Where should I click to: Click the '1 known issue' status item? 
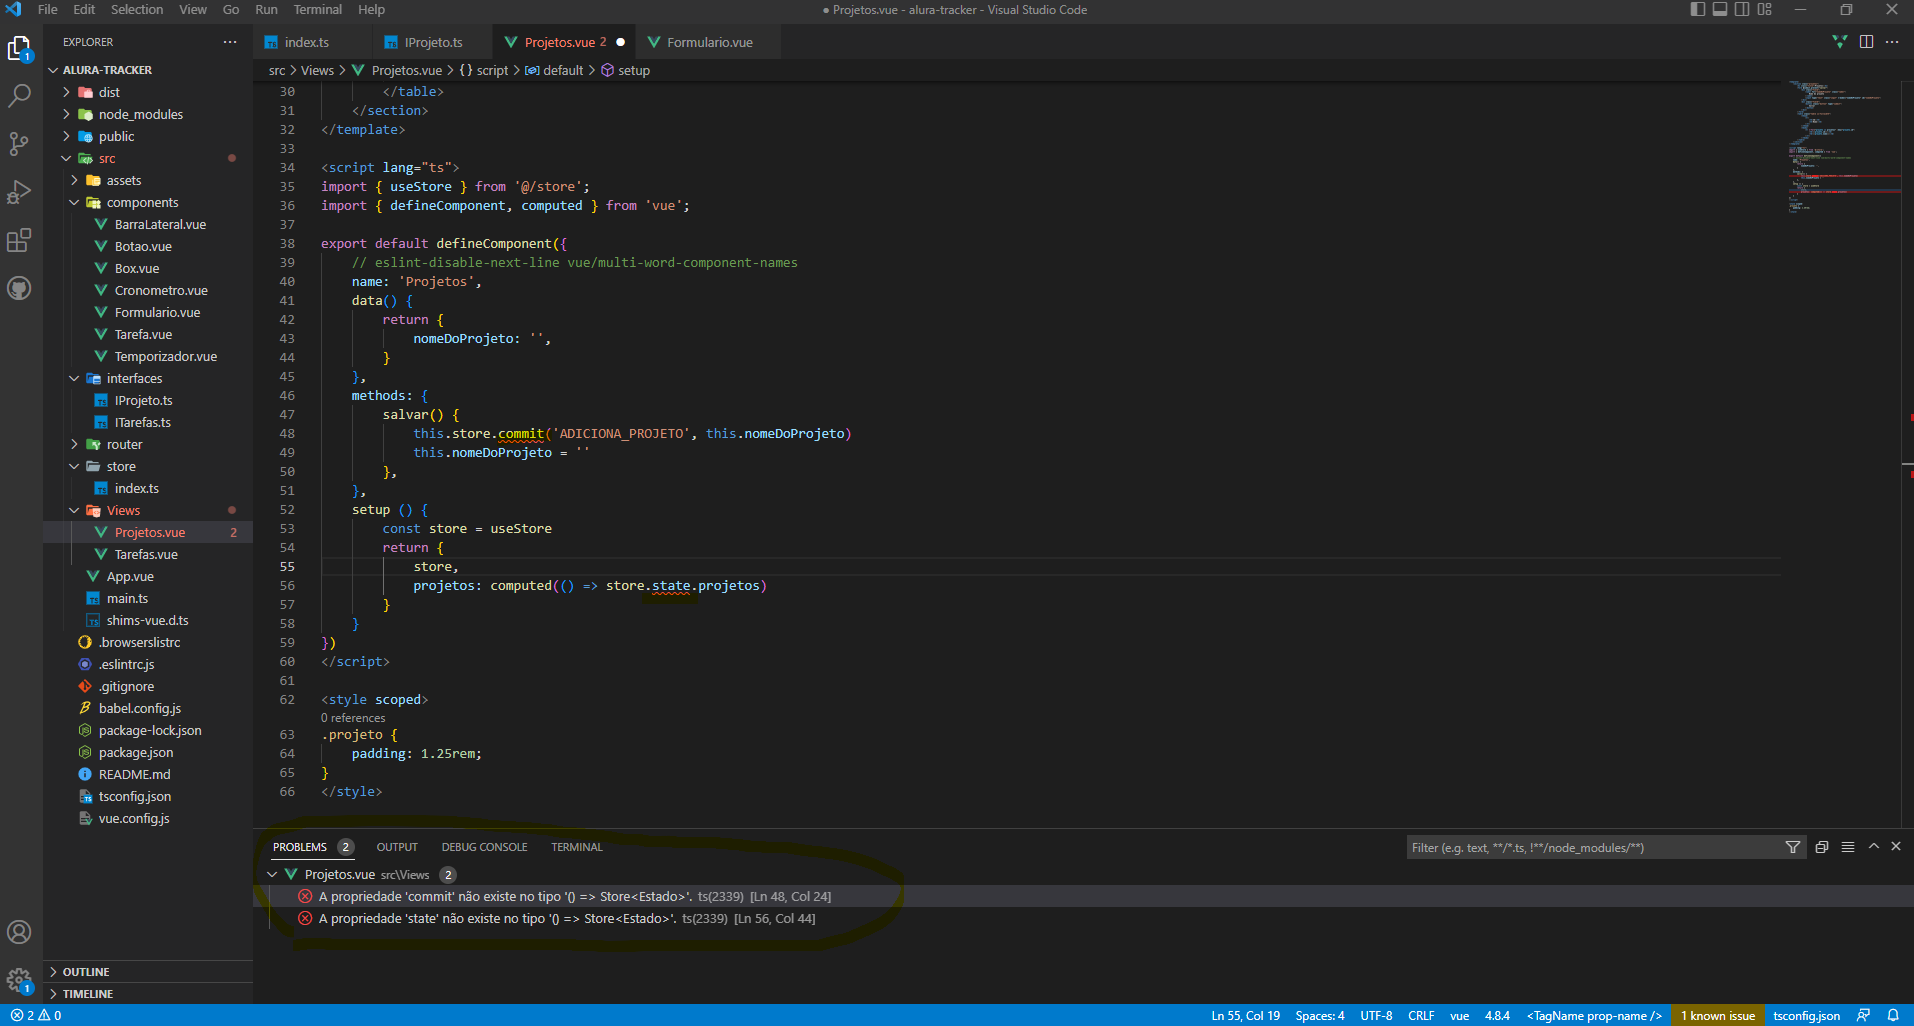(x=1718, y=1015)
